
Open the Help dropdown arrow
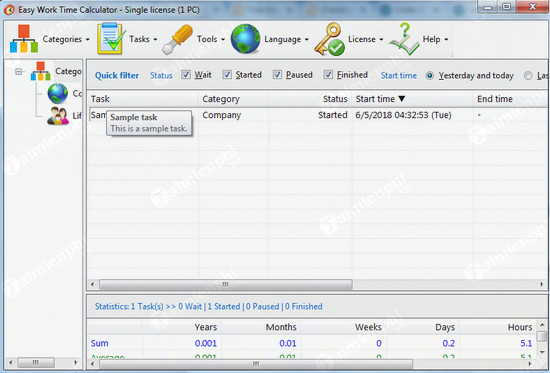click(x=446, y=40)
